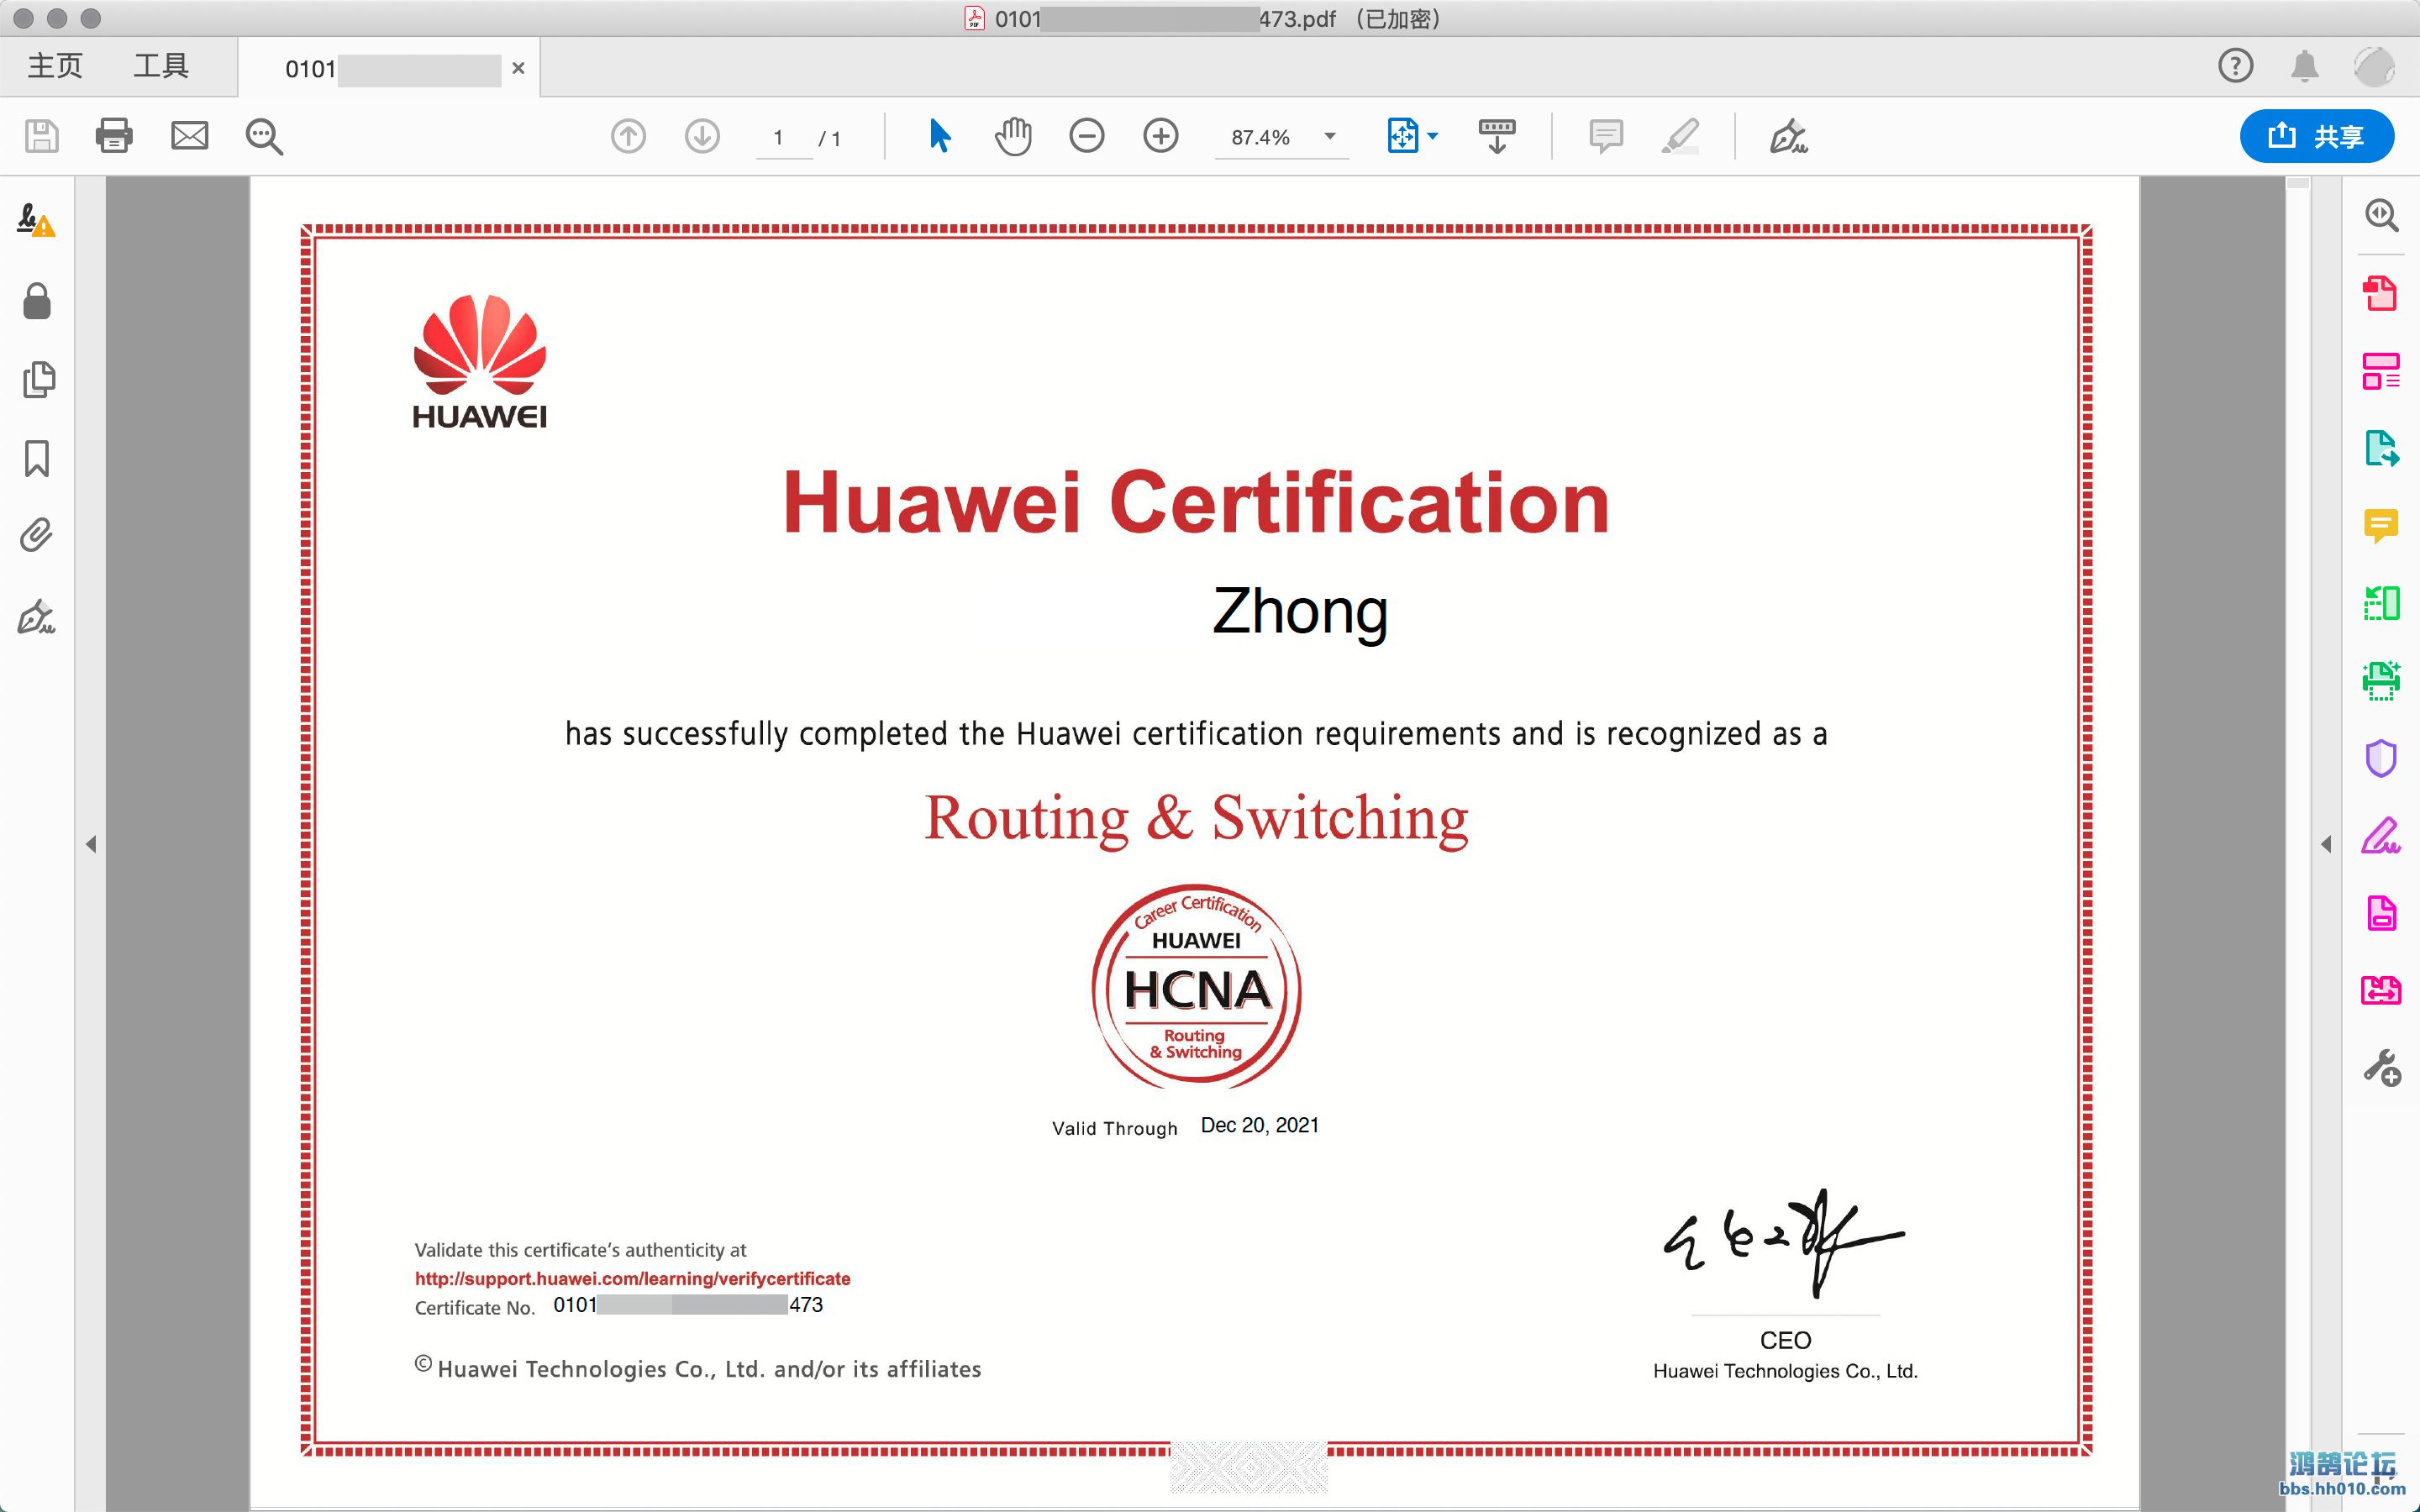Open the left sidebar signatures pen panel
The image size is (2420, 1512).
[36, 617]
